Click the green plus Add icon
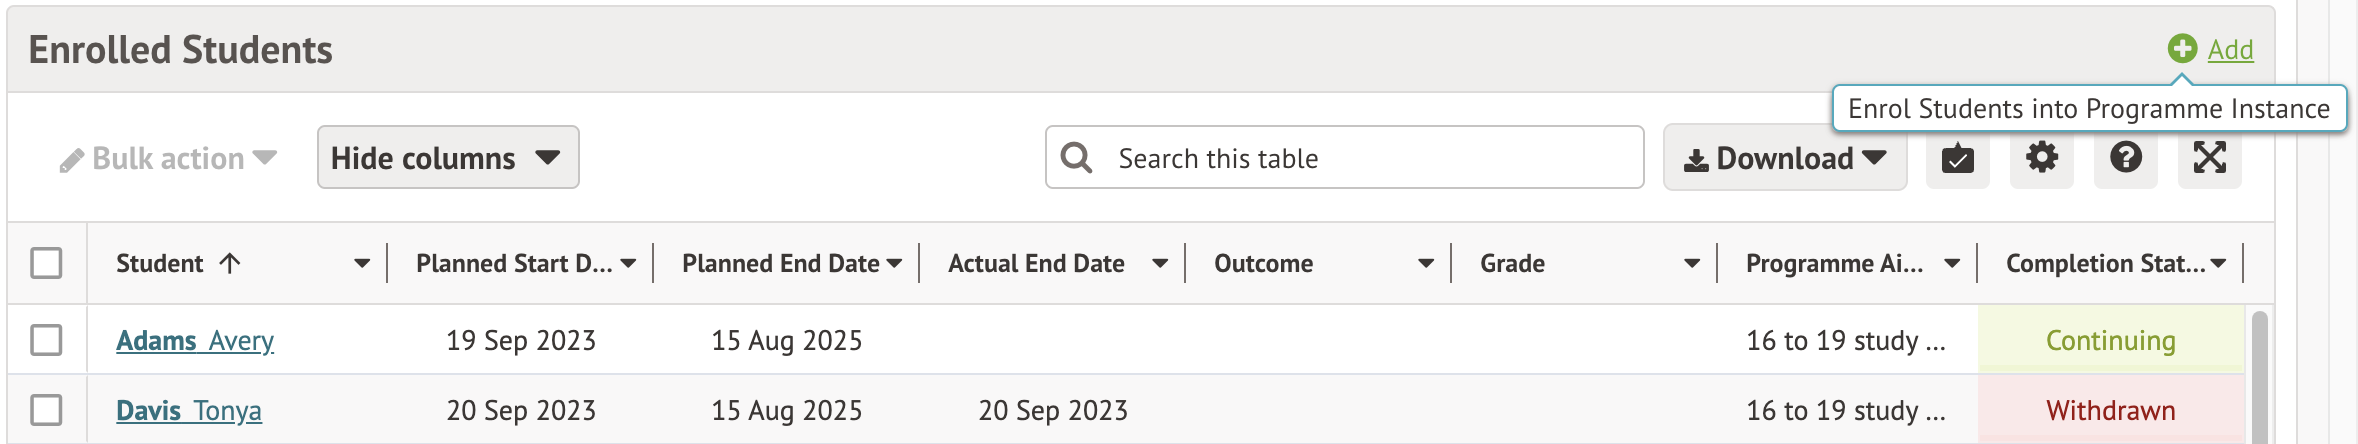This screenshot has width=2358, height=444. 2182,48
